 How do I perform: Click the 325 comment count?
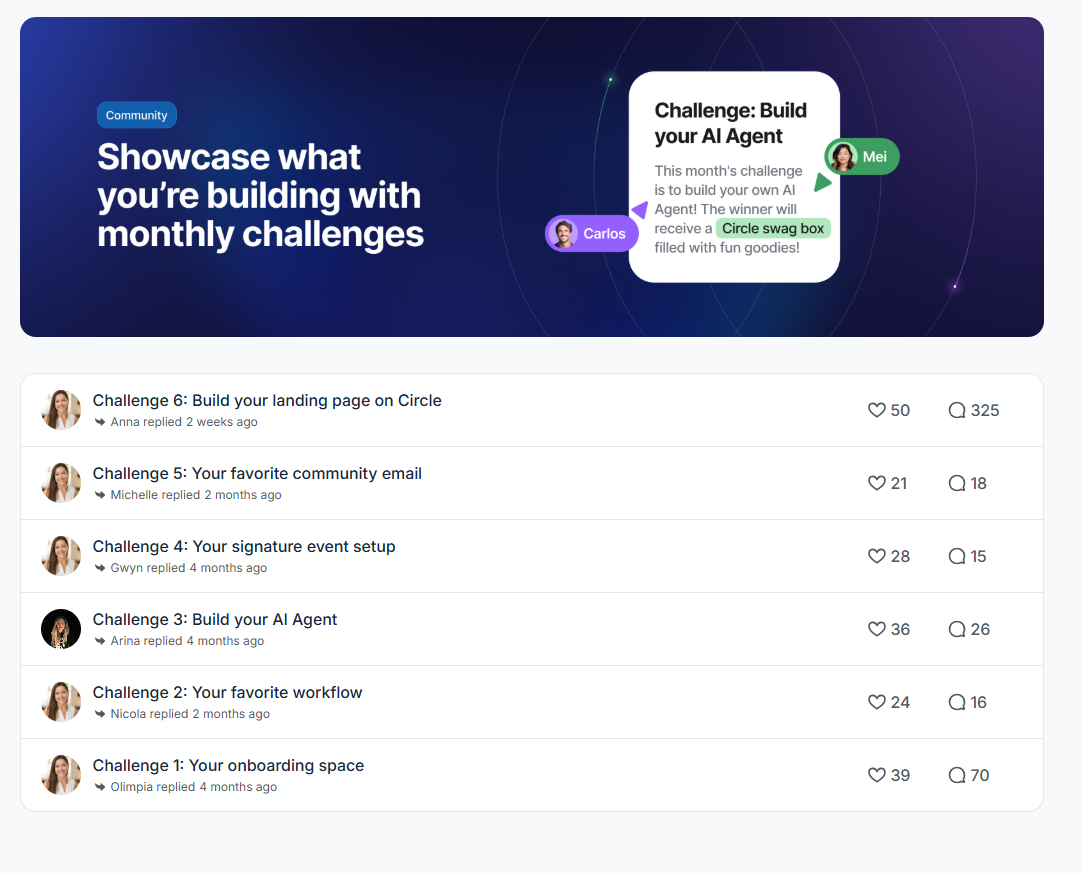[985, 411]
